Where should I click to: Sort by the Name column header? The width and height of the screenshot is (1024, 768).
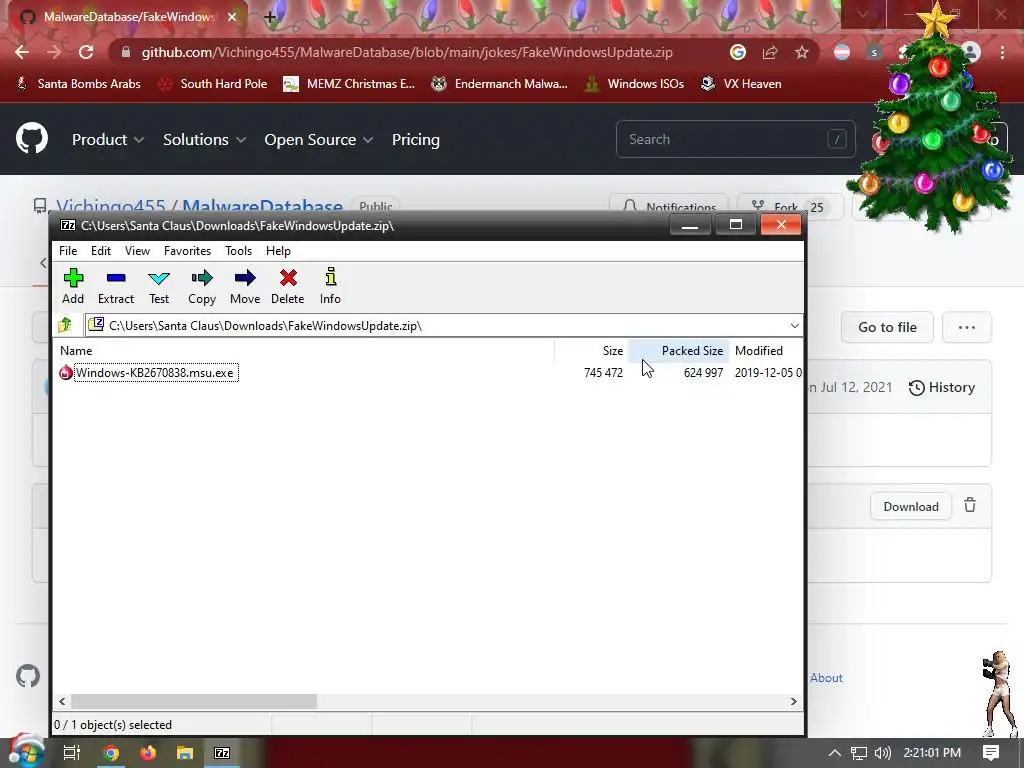point(76,351)
